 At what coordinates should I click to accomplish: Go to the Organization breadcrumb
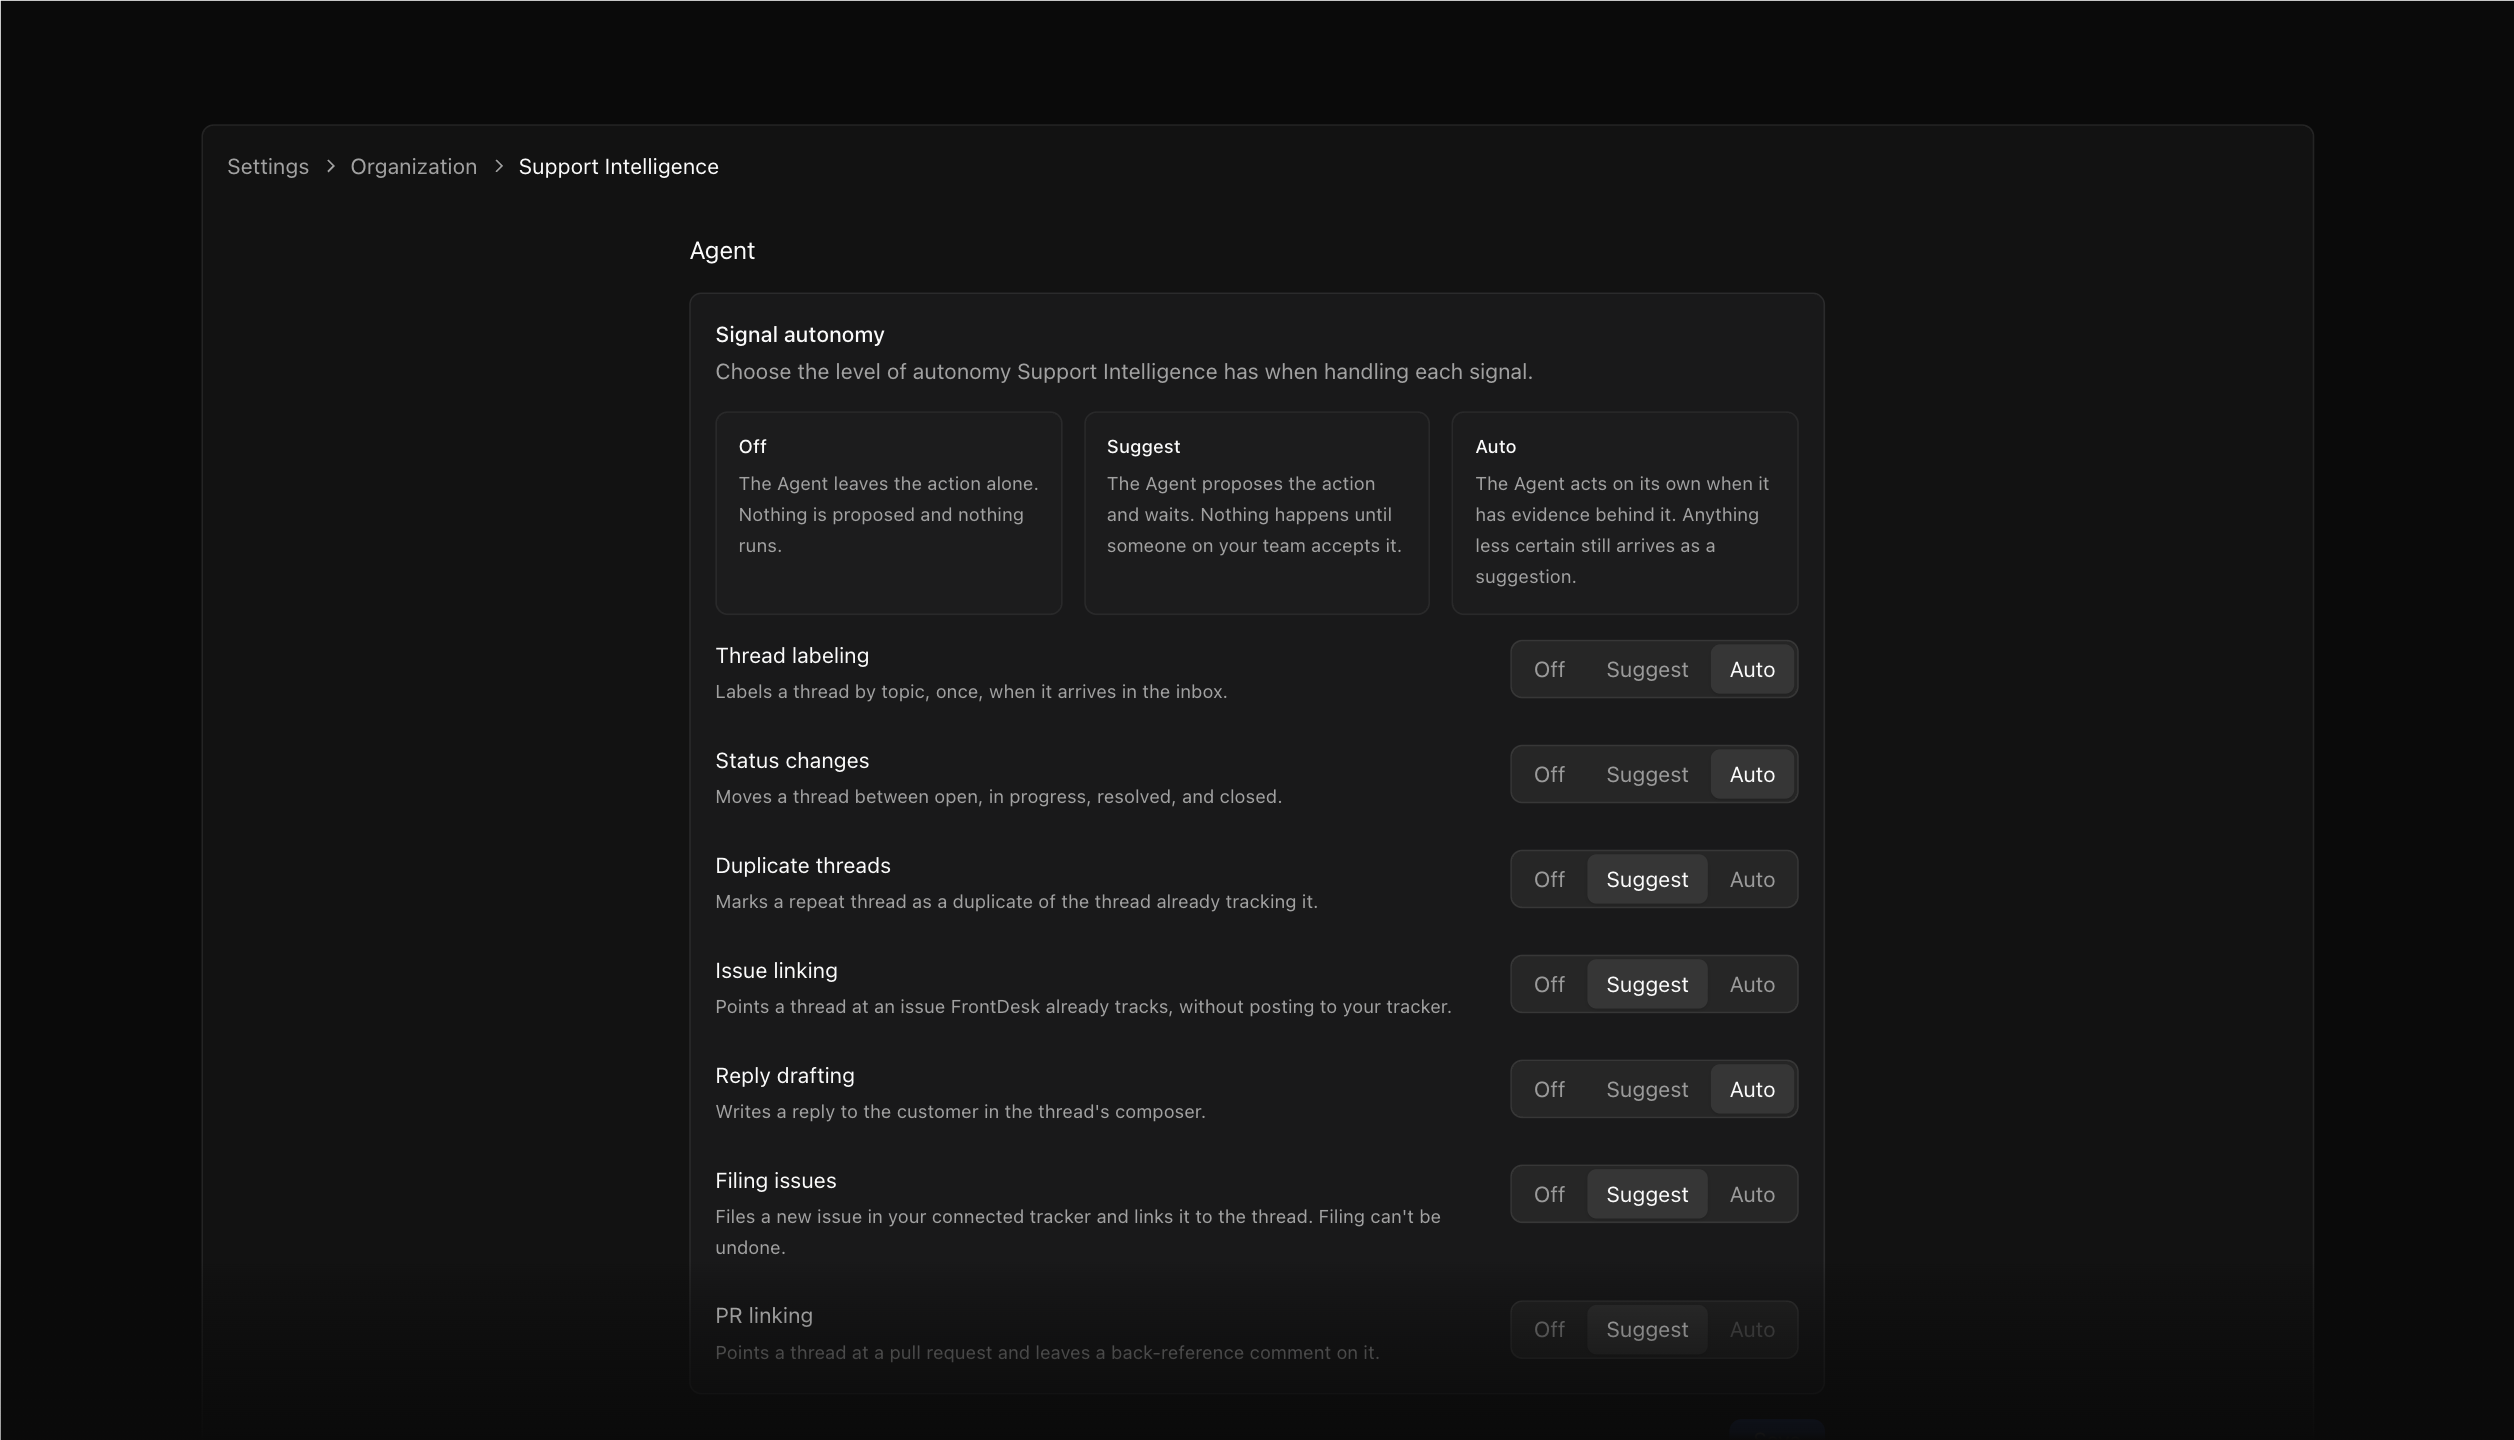coord(413,167)
